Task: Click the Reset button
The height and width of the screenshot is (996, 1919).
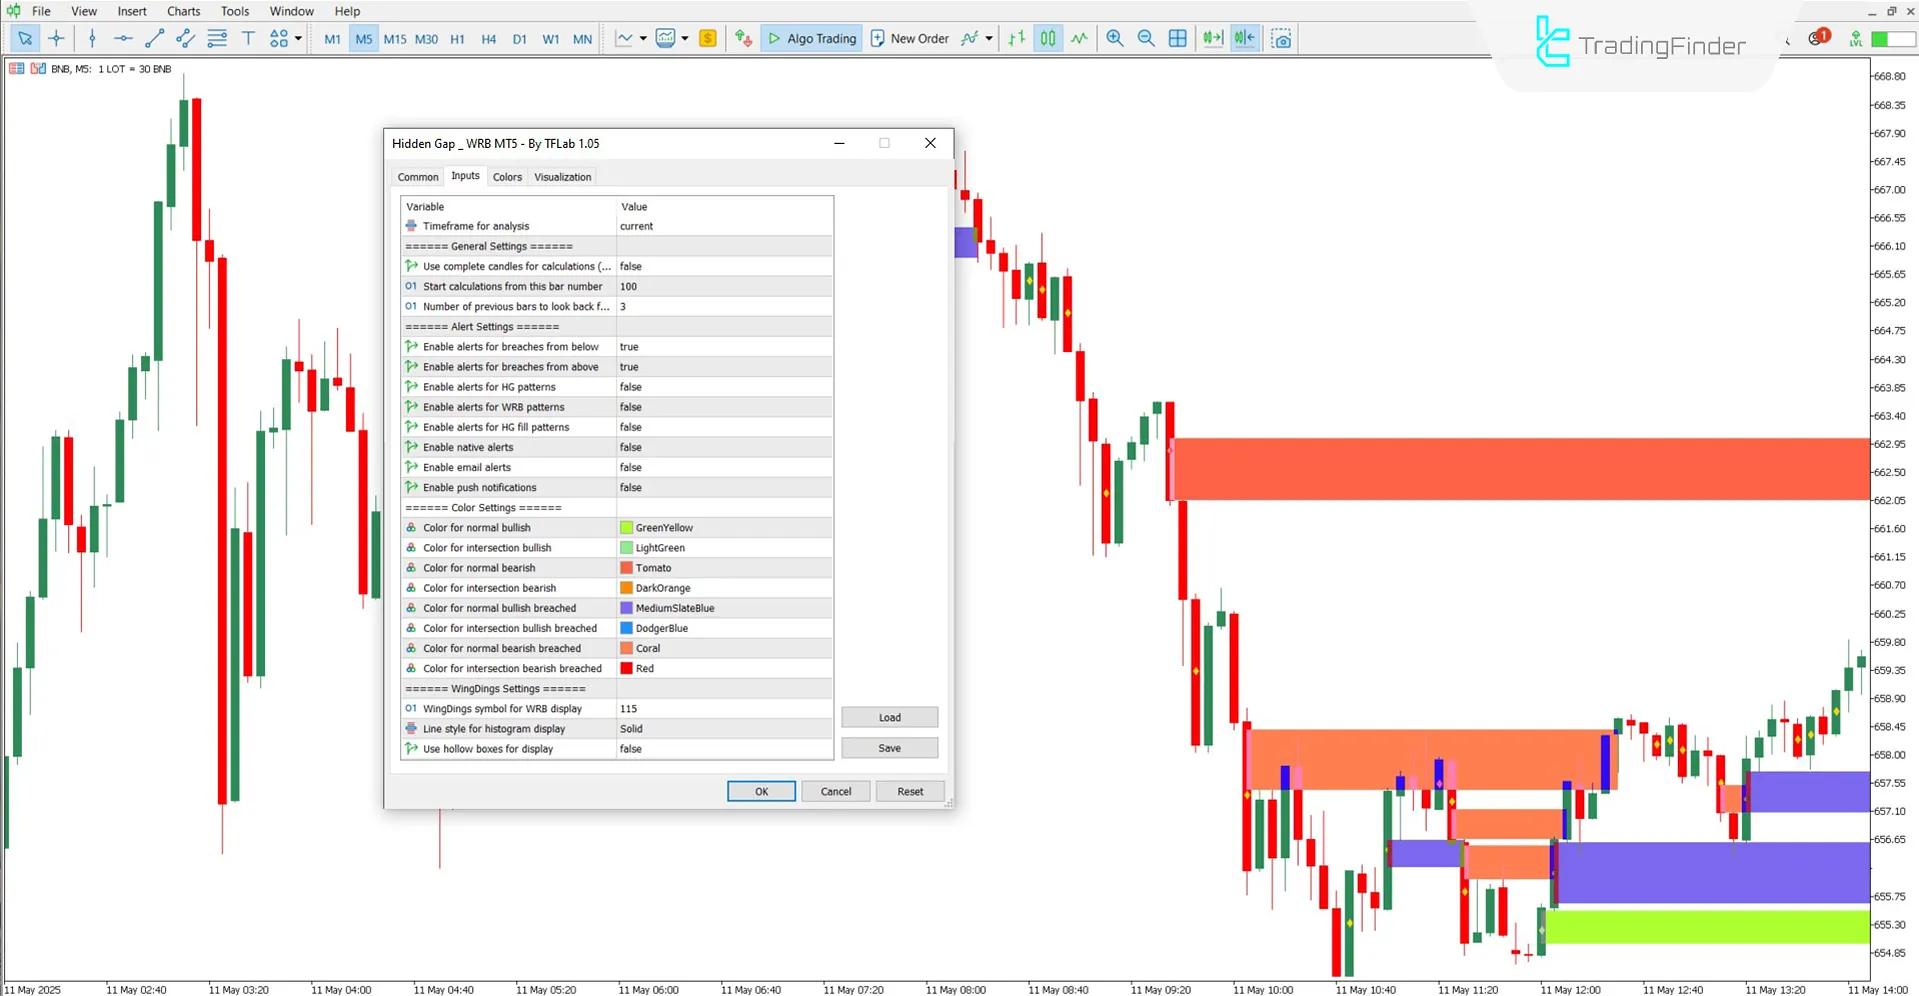Action: (909, 791)
